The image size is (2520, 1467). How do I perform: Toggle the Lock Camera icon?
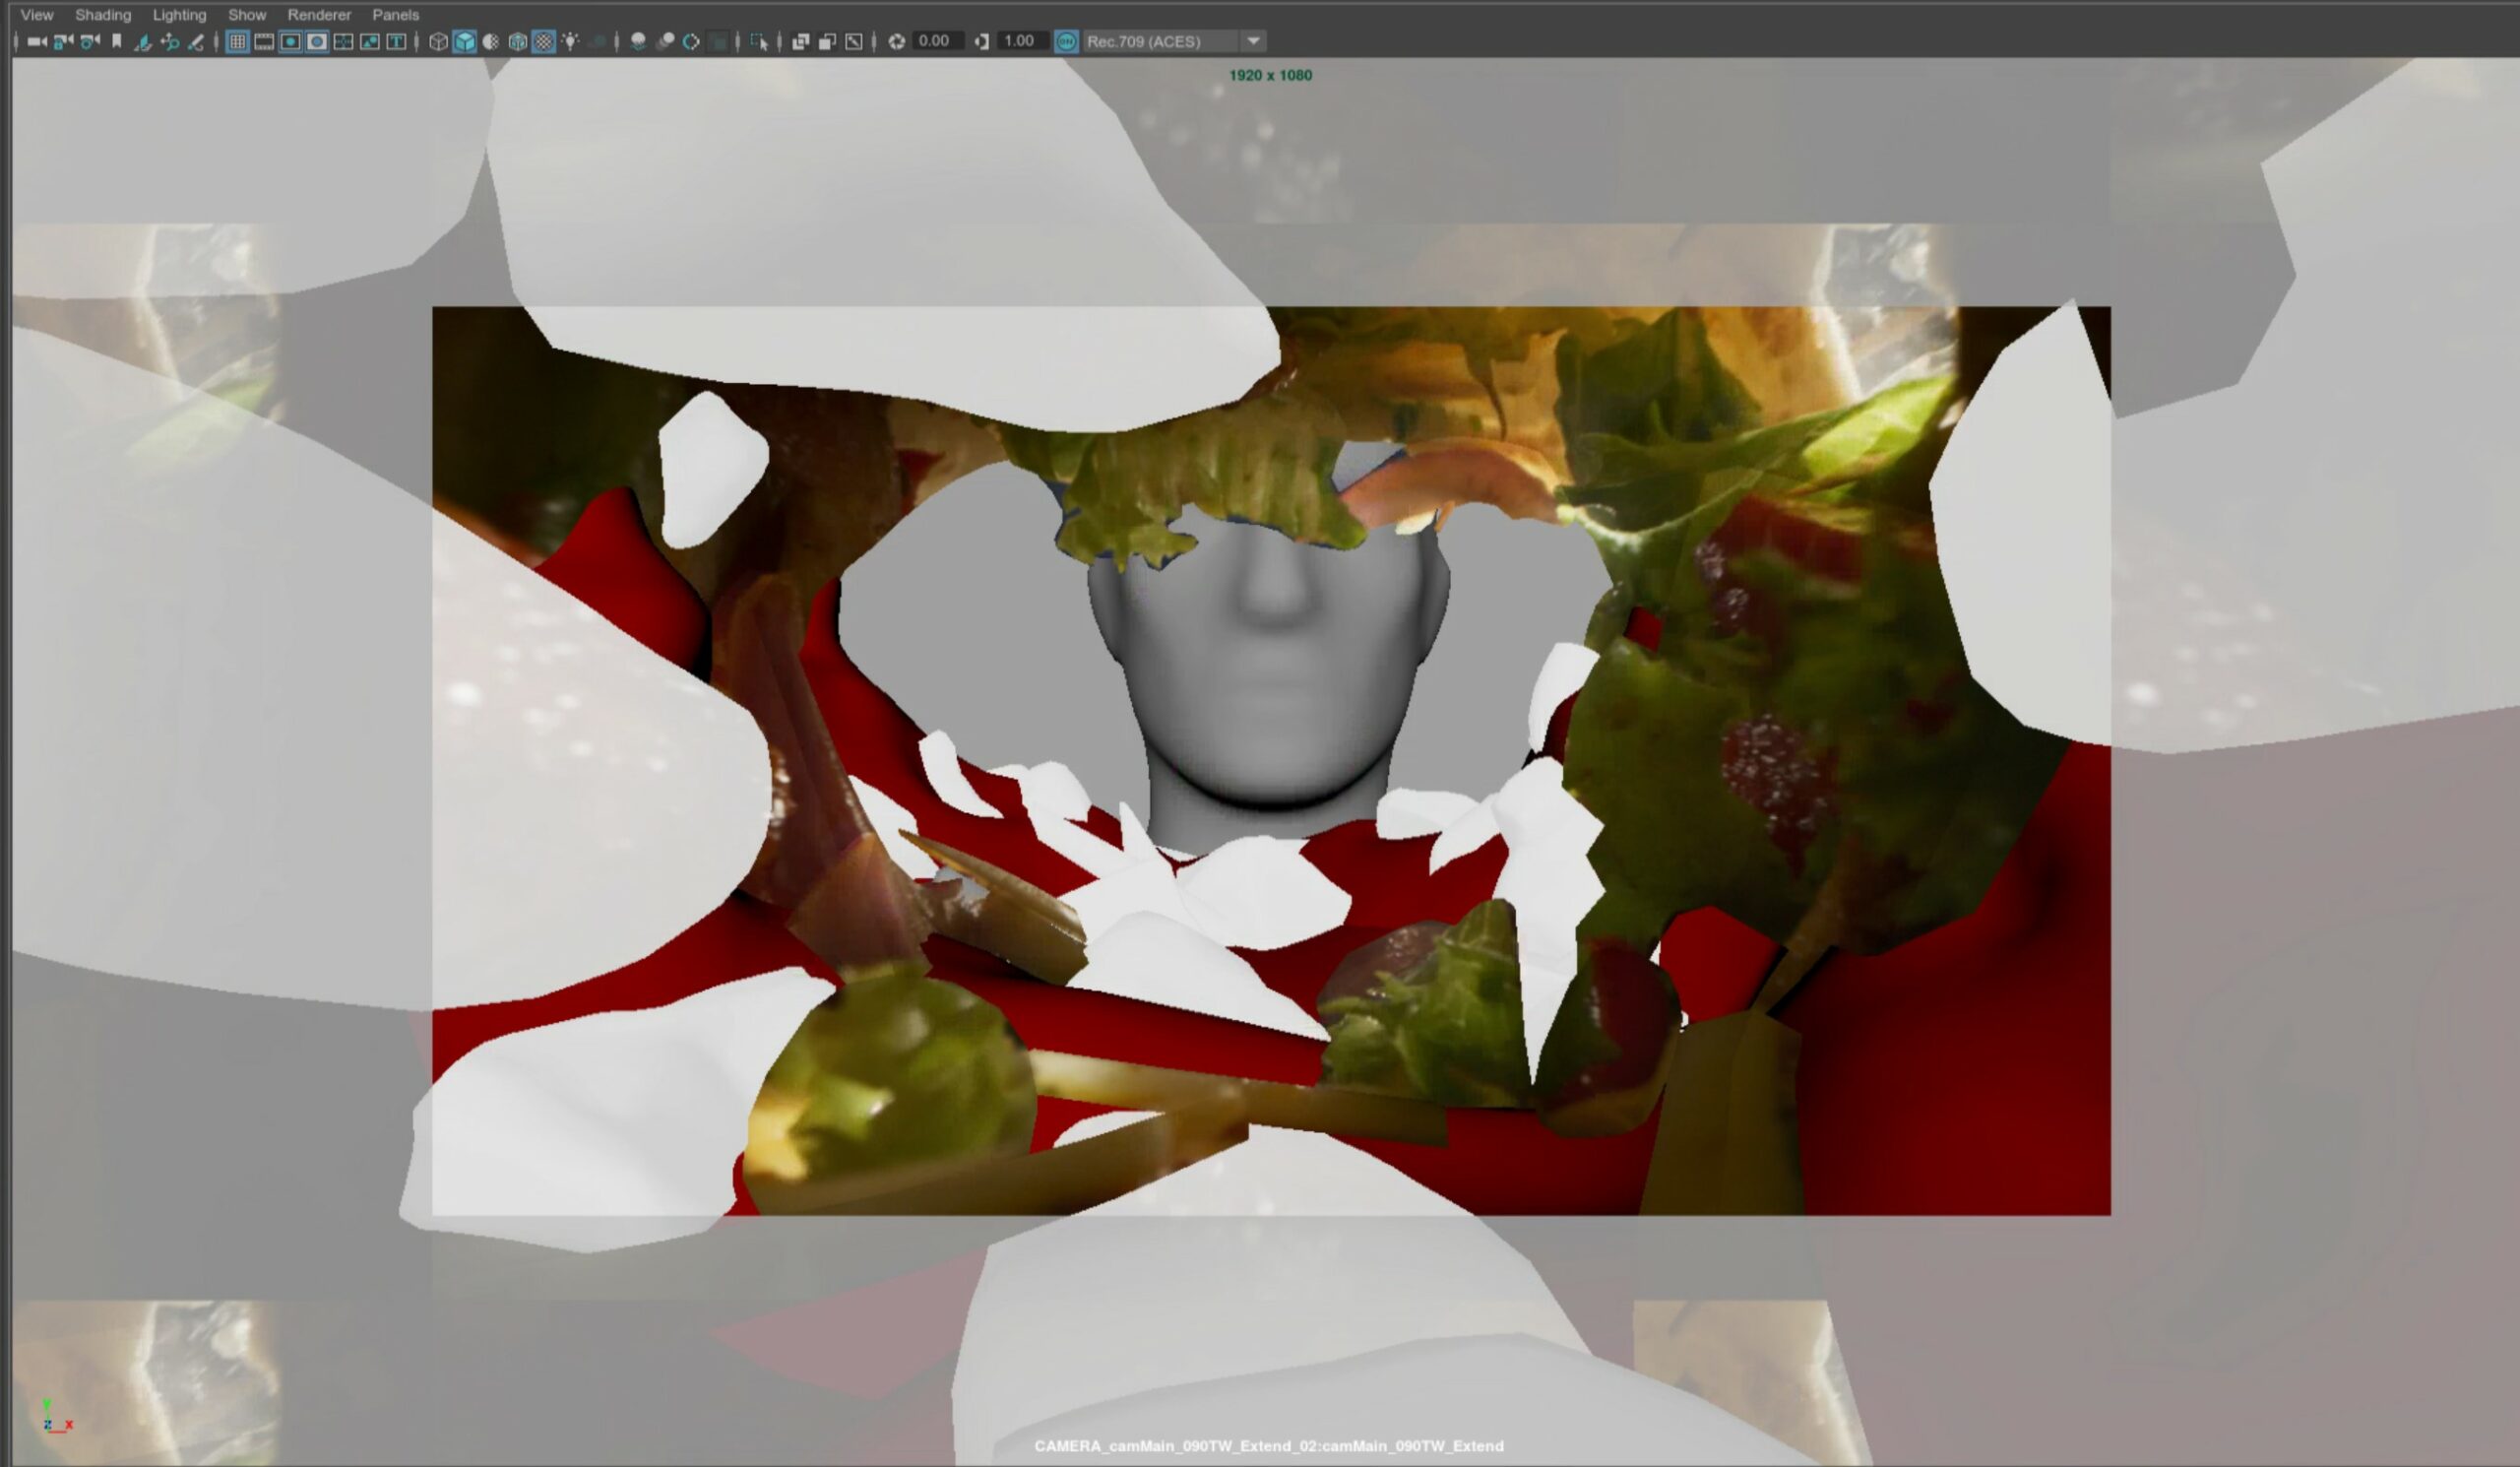click(x=63, y=41)
